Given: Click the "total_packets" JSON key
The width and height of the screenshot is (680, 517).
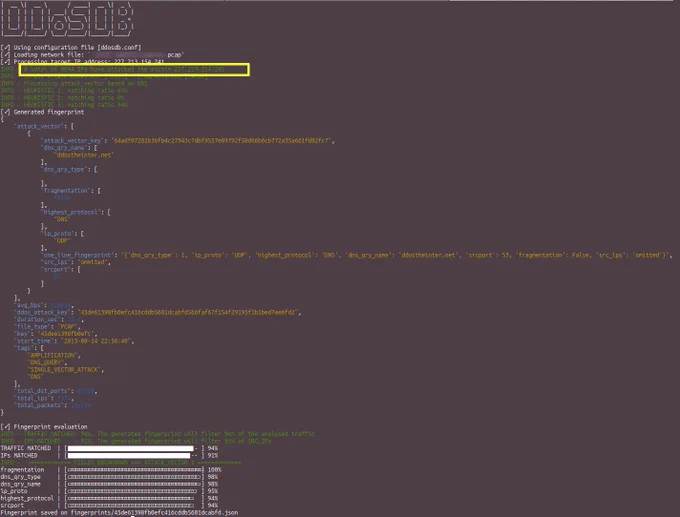Looking at the screenshot, I should [x=40, y=405].
